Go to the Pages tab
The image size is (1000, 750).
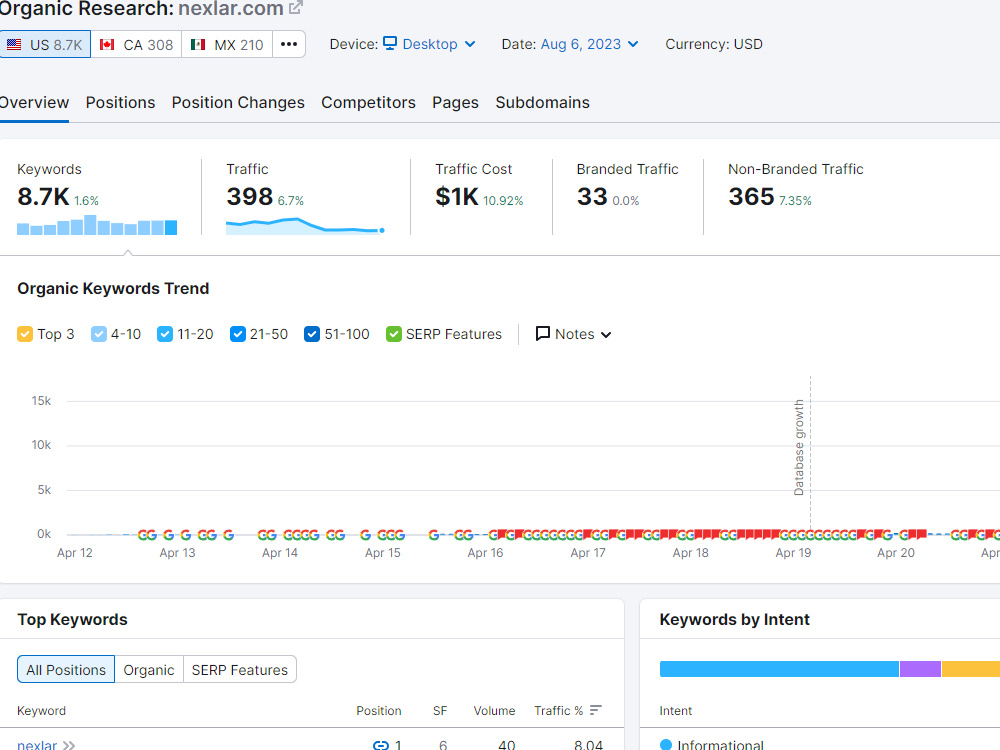tap(455, 103)
